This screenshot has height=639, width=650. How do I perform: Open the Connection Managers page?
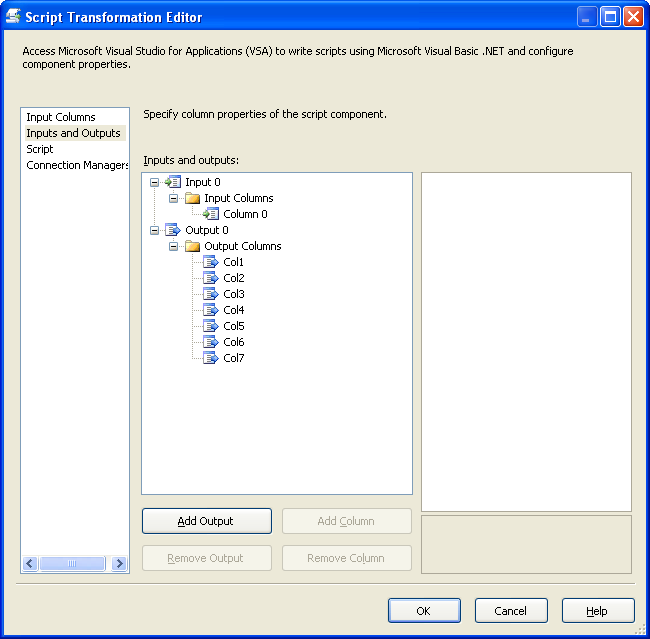(77, 165)
